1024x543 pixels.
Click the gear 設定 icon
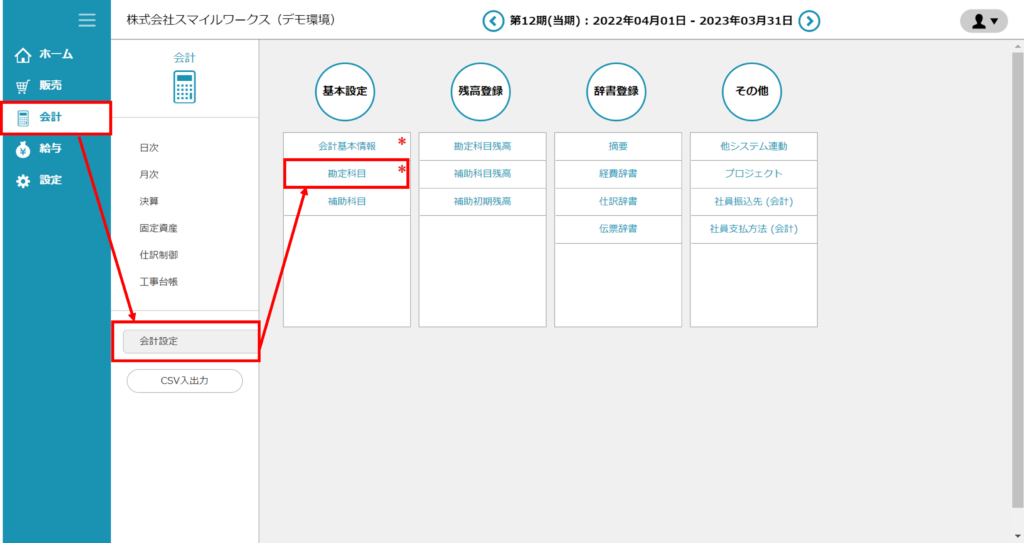pos(23,181)
